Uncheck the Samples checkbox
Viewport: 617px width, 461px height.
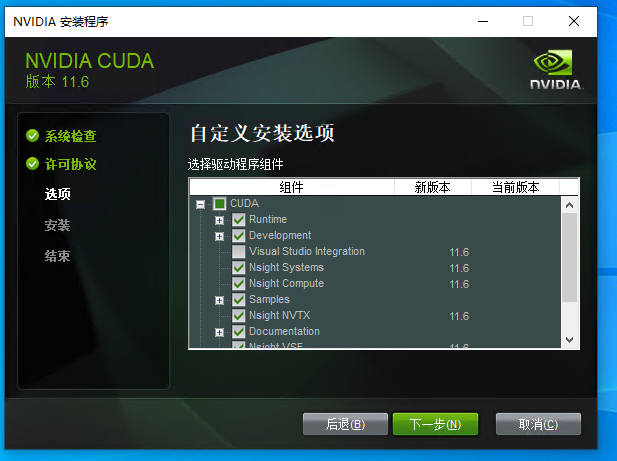[238, 300]
